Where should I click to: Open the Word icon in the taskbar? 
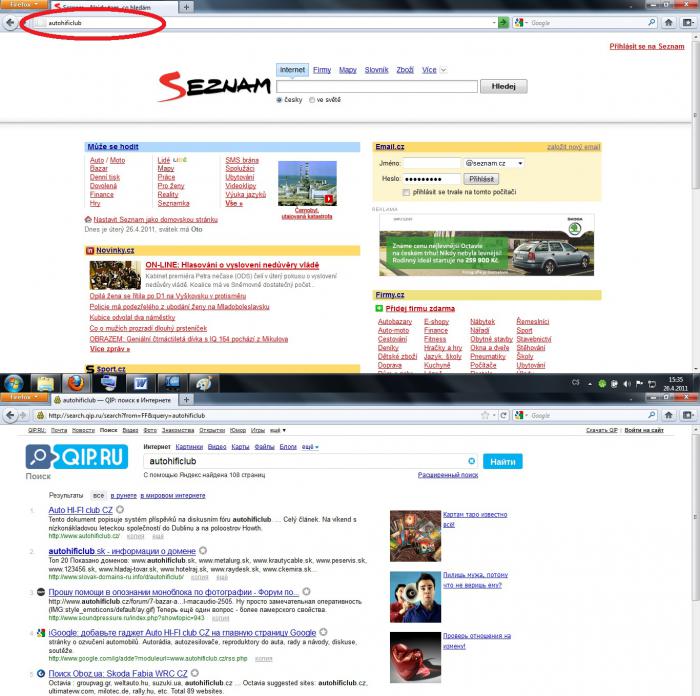pos(139,383)
